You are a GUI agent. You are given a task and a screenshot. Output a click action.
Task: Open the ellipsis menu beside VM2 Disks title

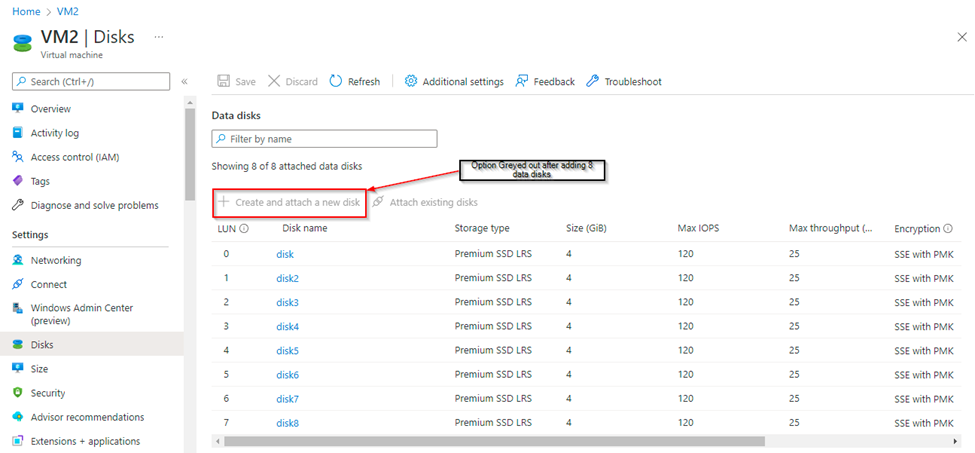[159, 37]
